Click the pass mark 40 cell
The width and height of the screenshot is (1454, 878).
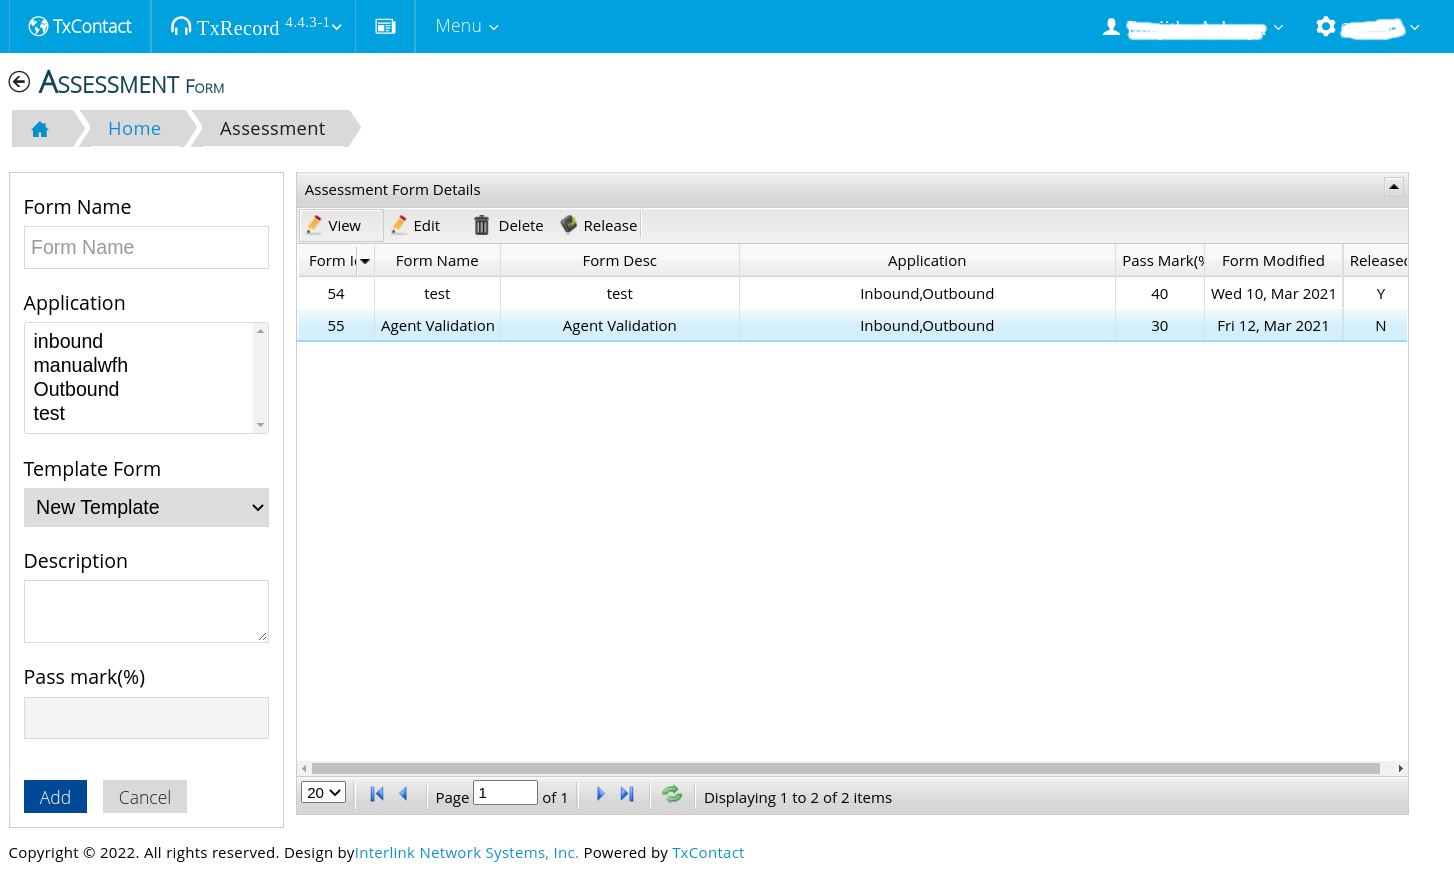point(1160,294)
